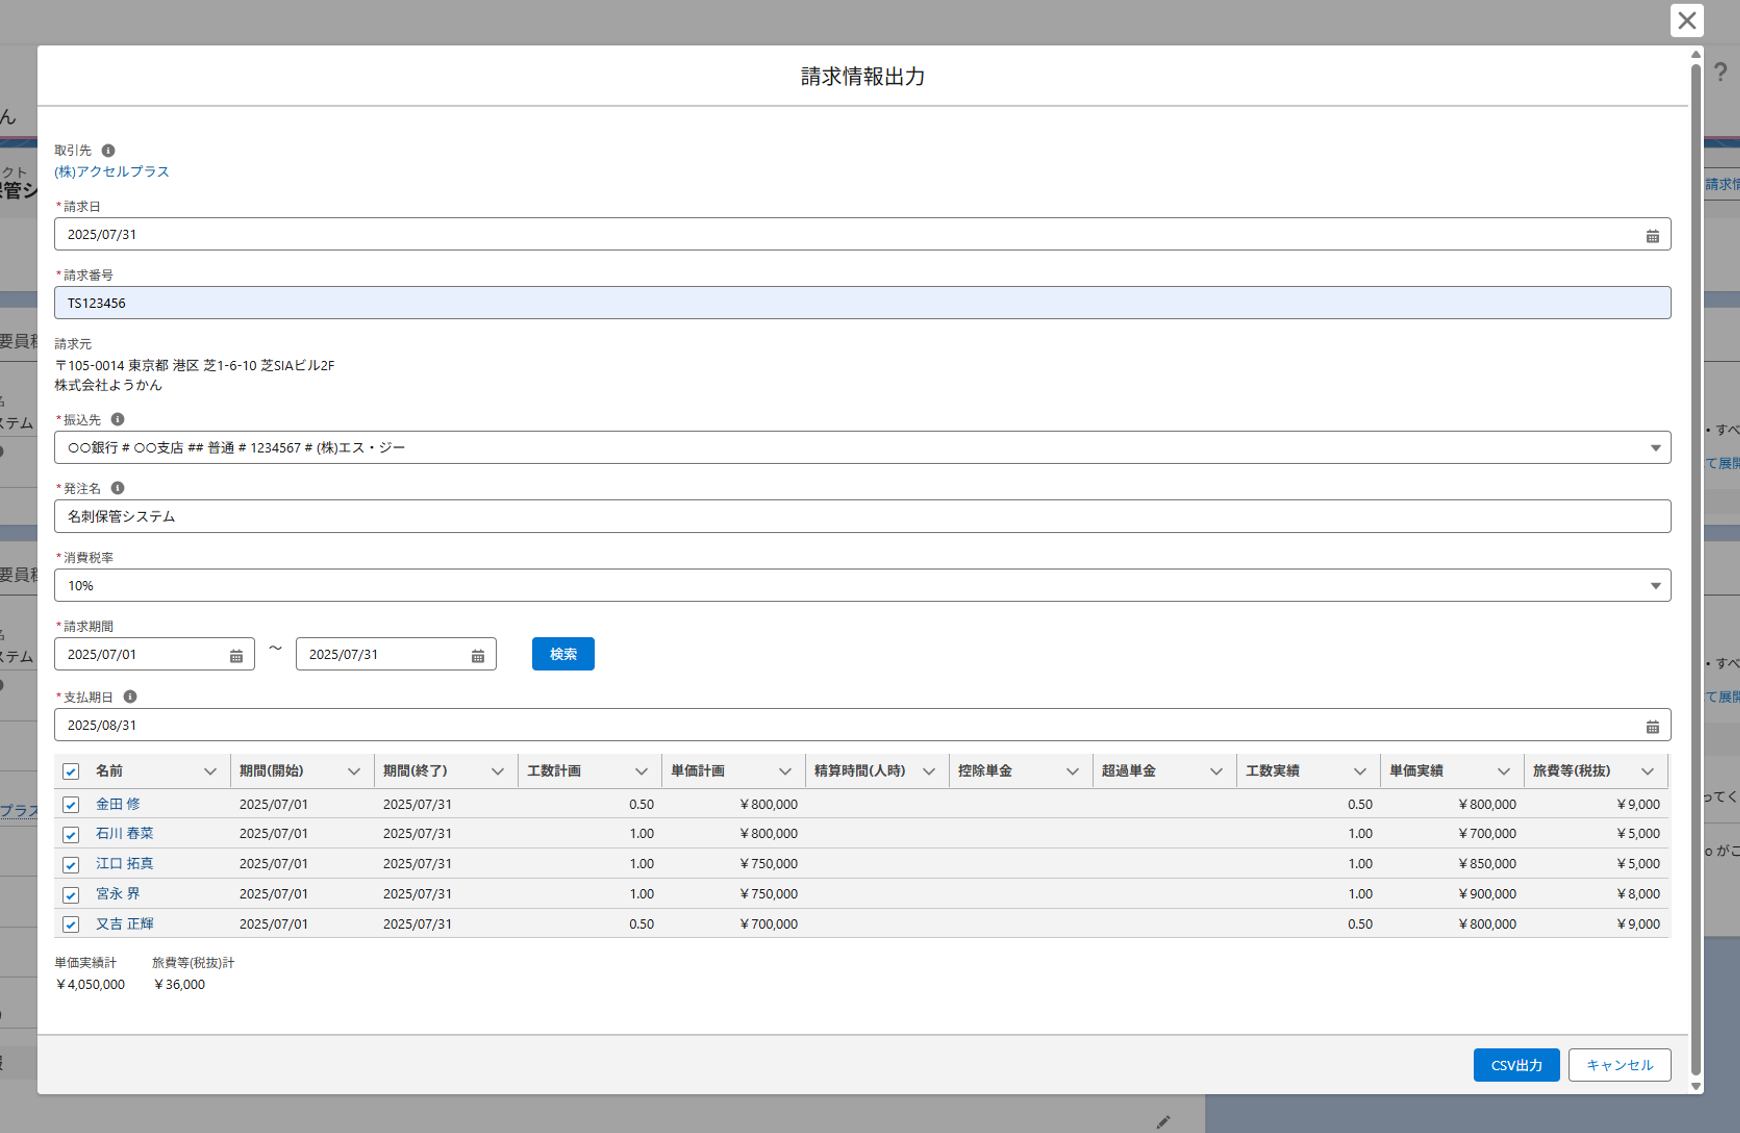
Task: Open the 又吉 正輝 record link
Action: 124,923
